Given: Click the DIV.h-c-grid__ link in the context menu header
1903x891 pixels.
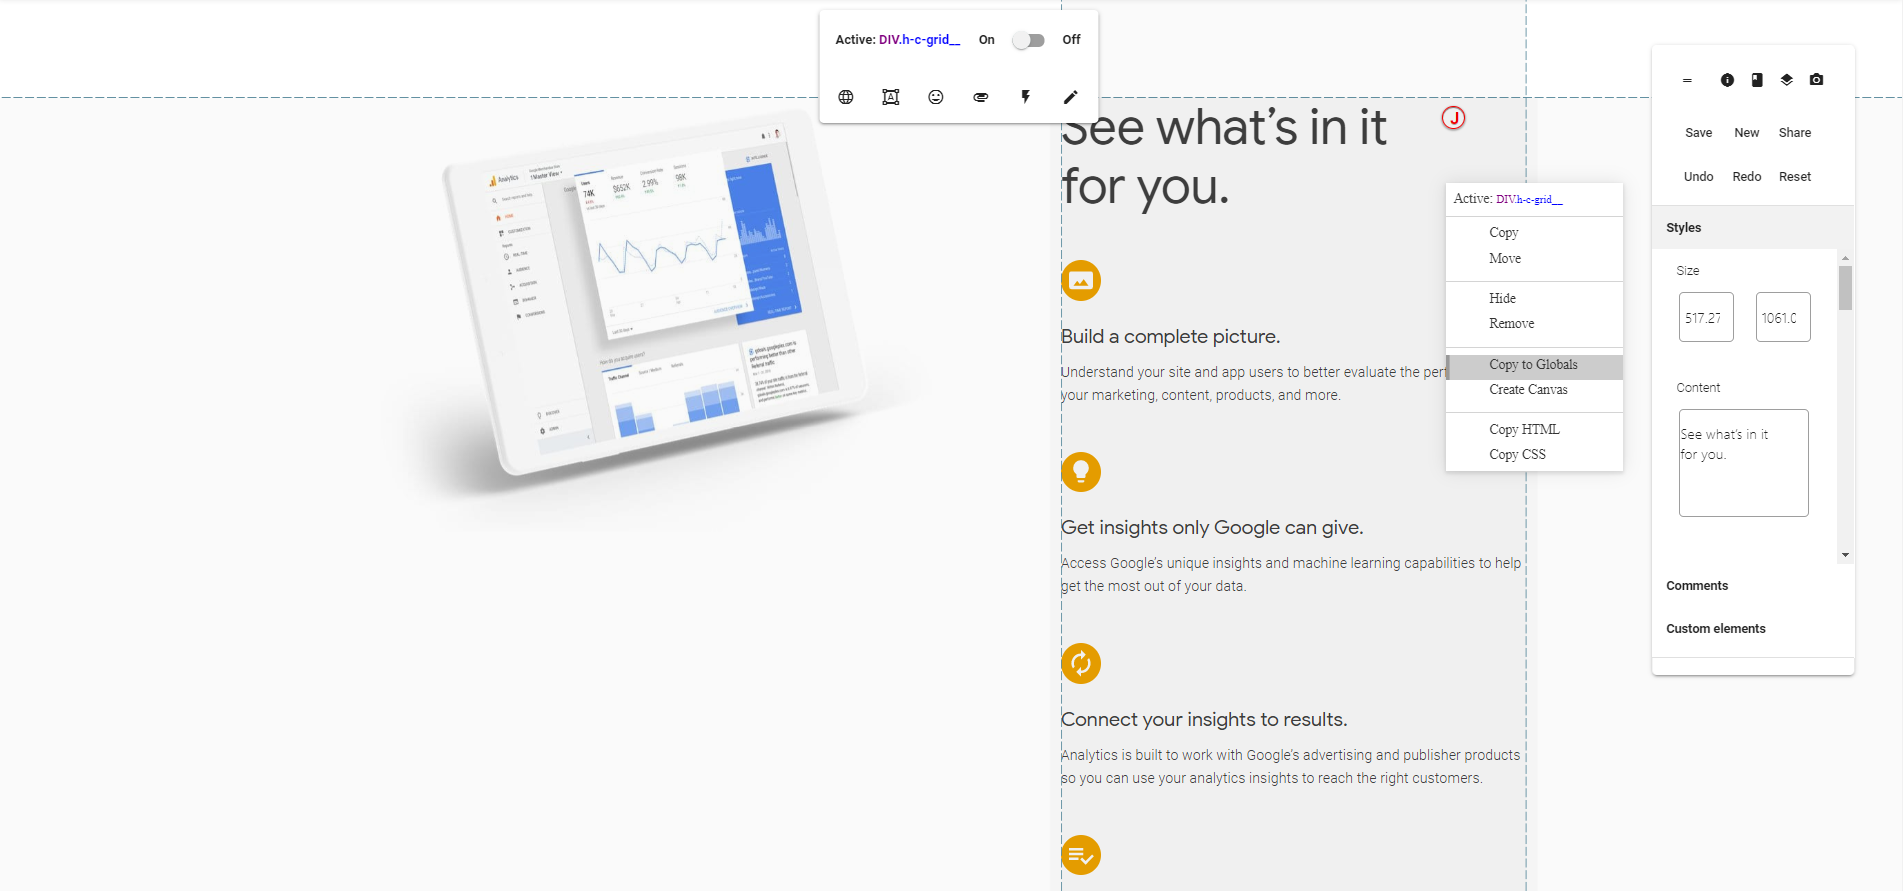Looking at the screenshot, I should click(1529, 199).
